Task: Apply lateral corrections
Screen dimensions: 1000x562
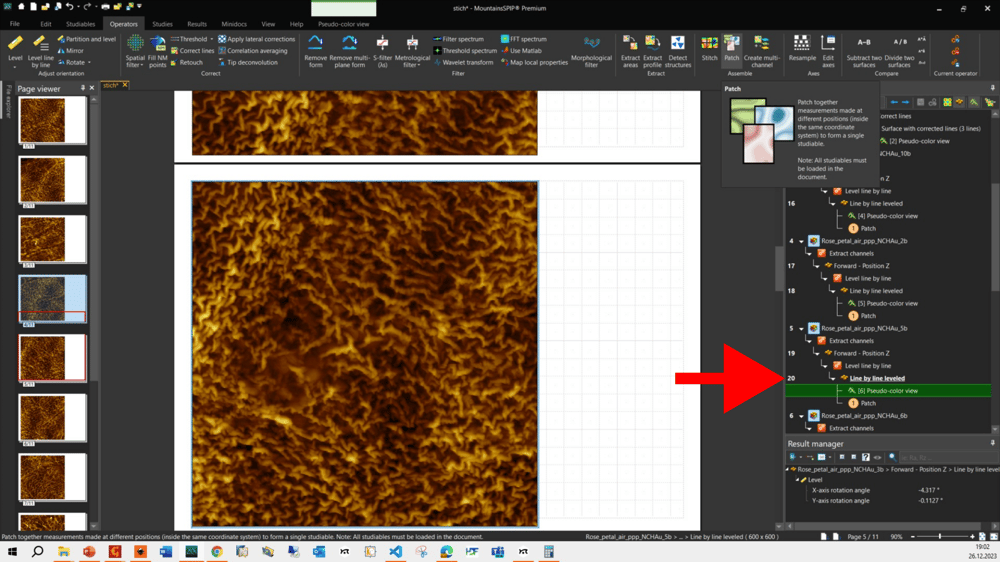Action: pos(256,39)
